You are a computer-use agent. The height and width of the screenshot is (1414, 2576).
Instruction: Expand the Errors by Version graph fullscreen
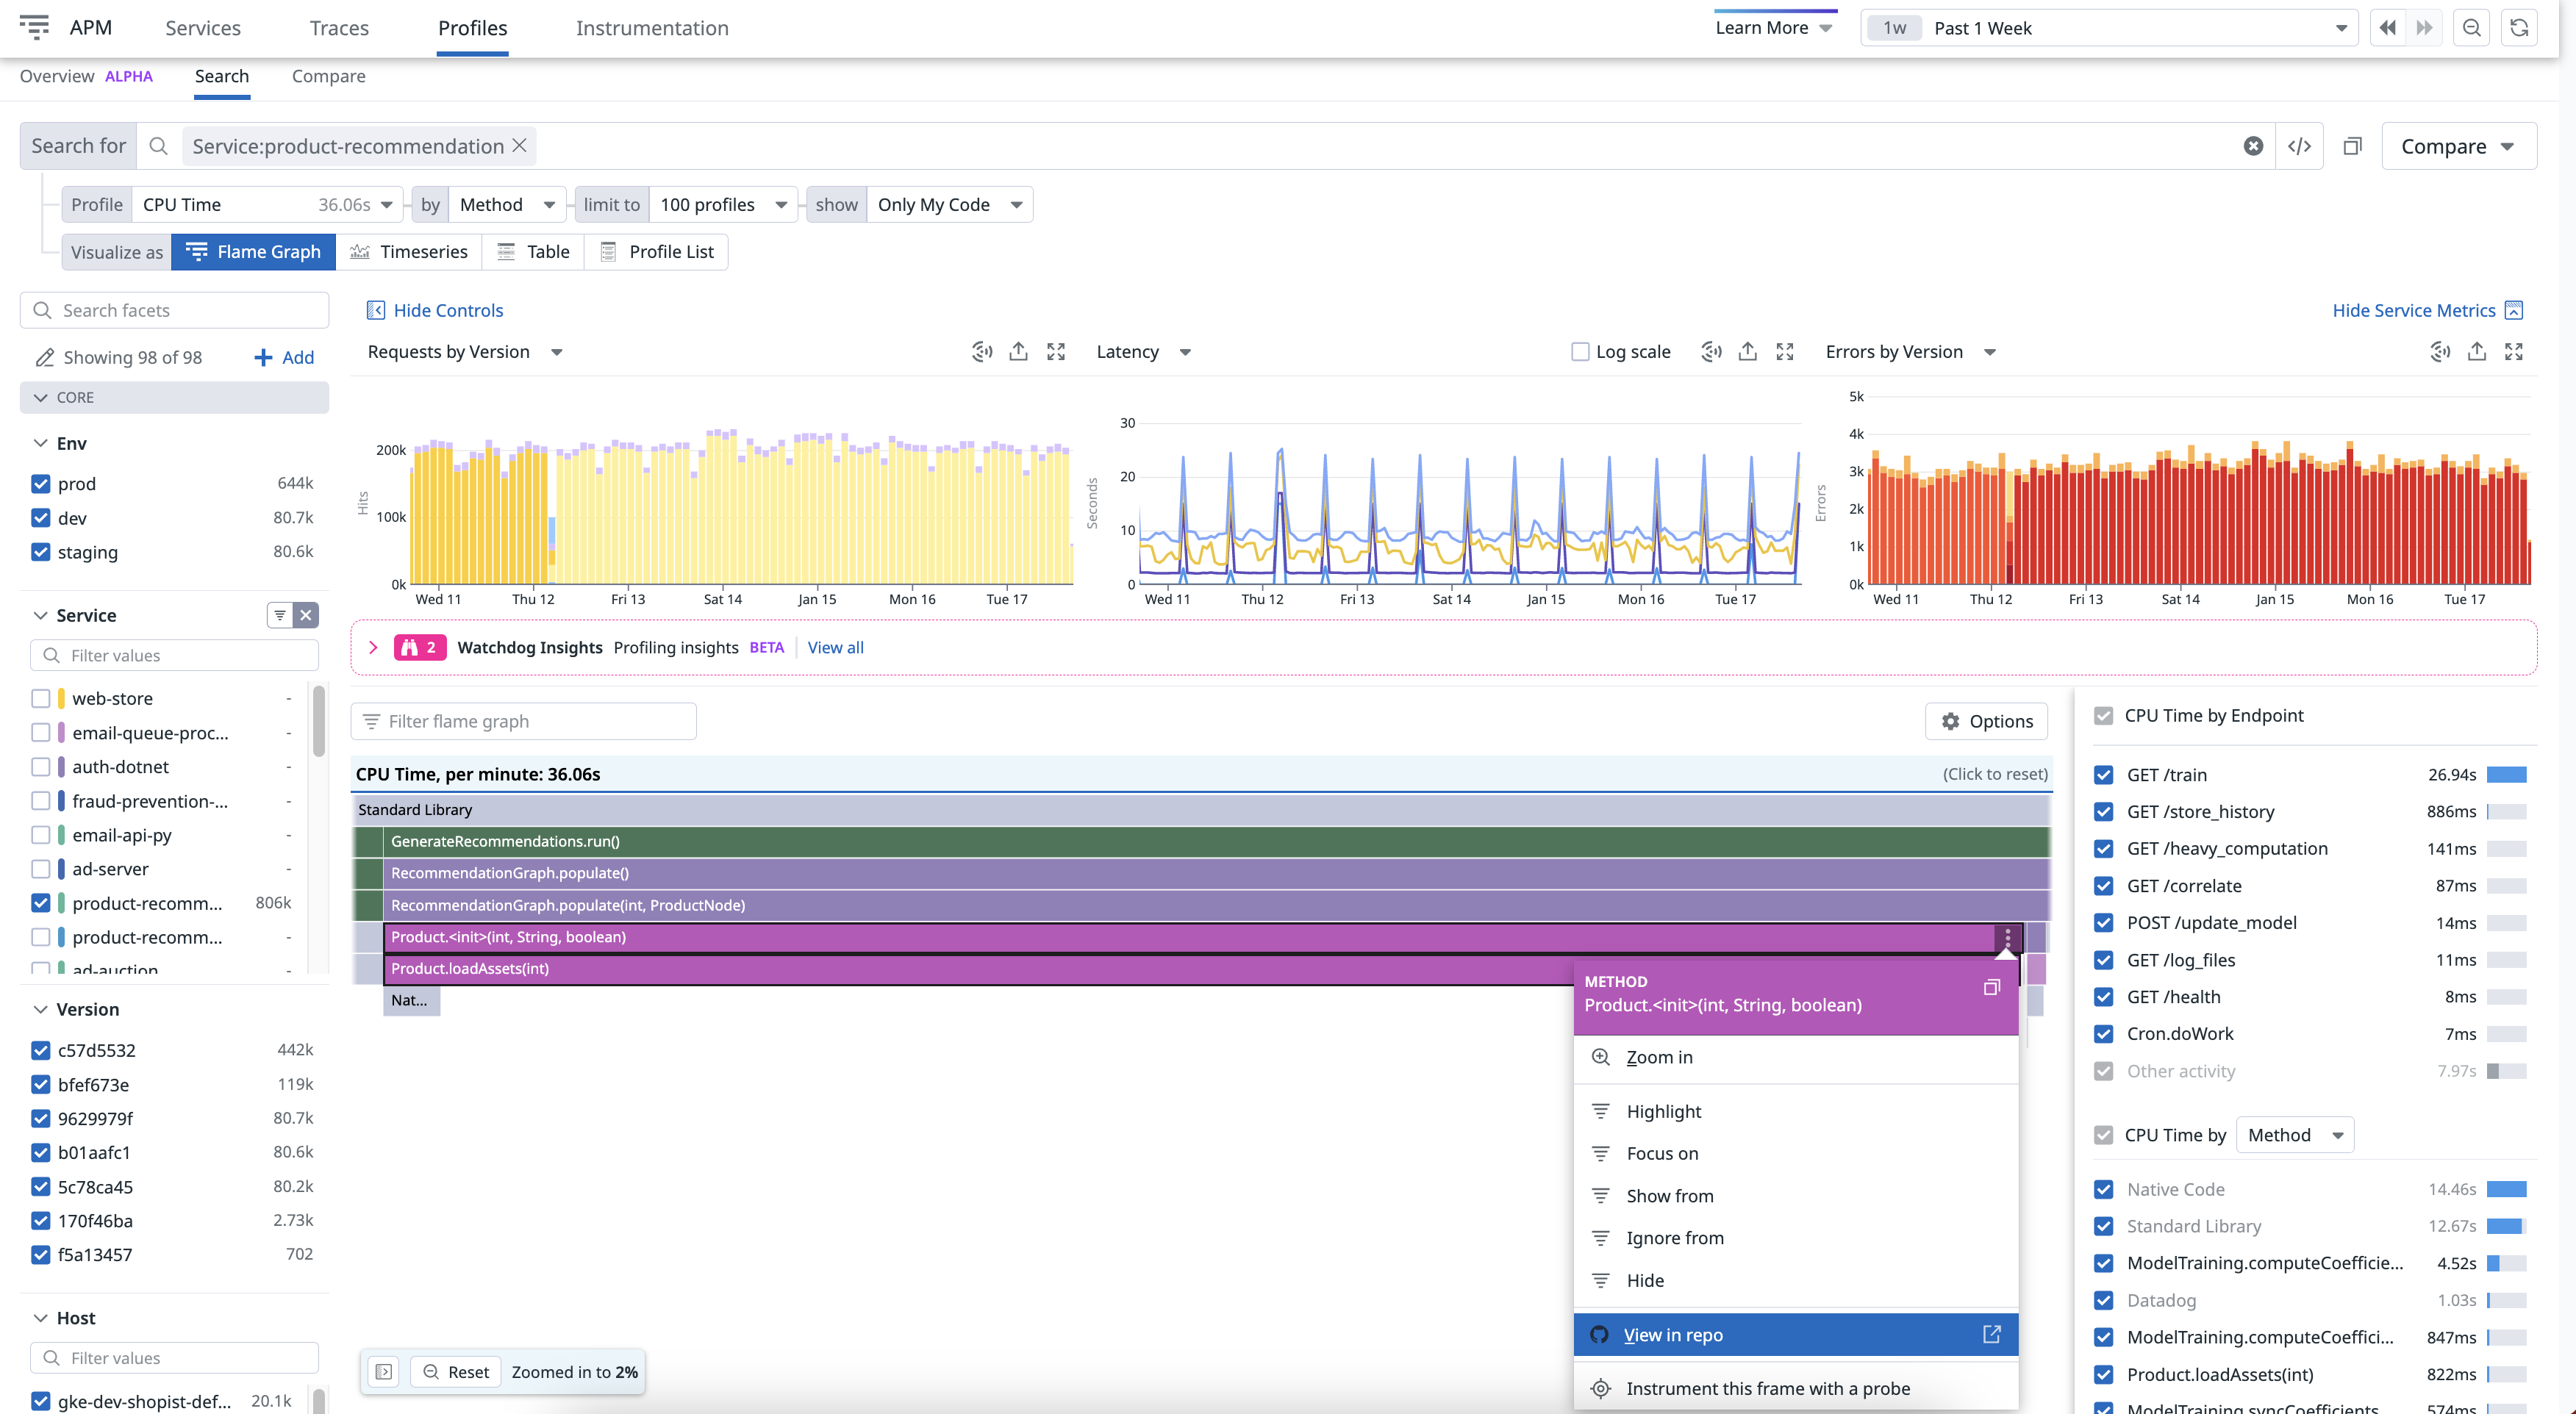click(x=2514, y=352)
